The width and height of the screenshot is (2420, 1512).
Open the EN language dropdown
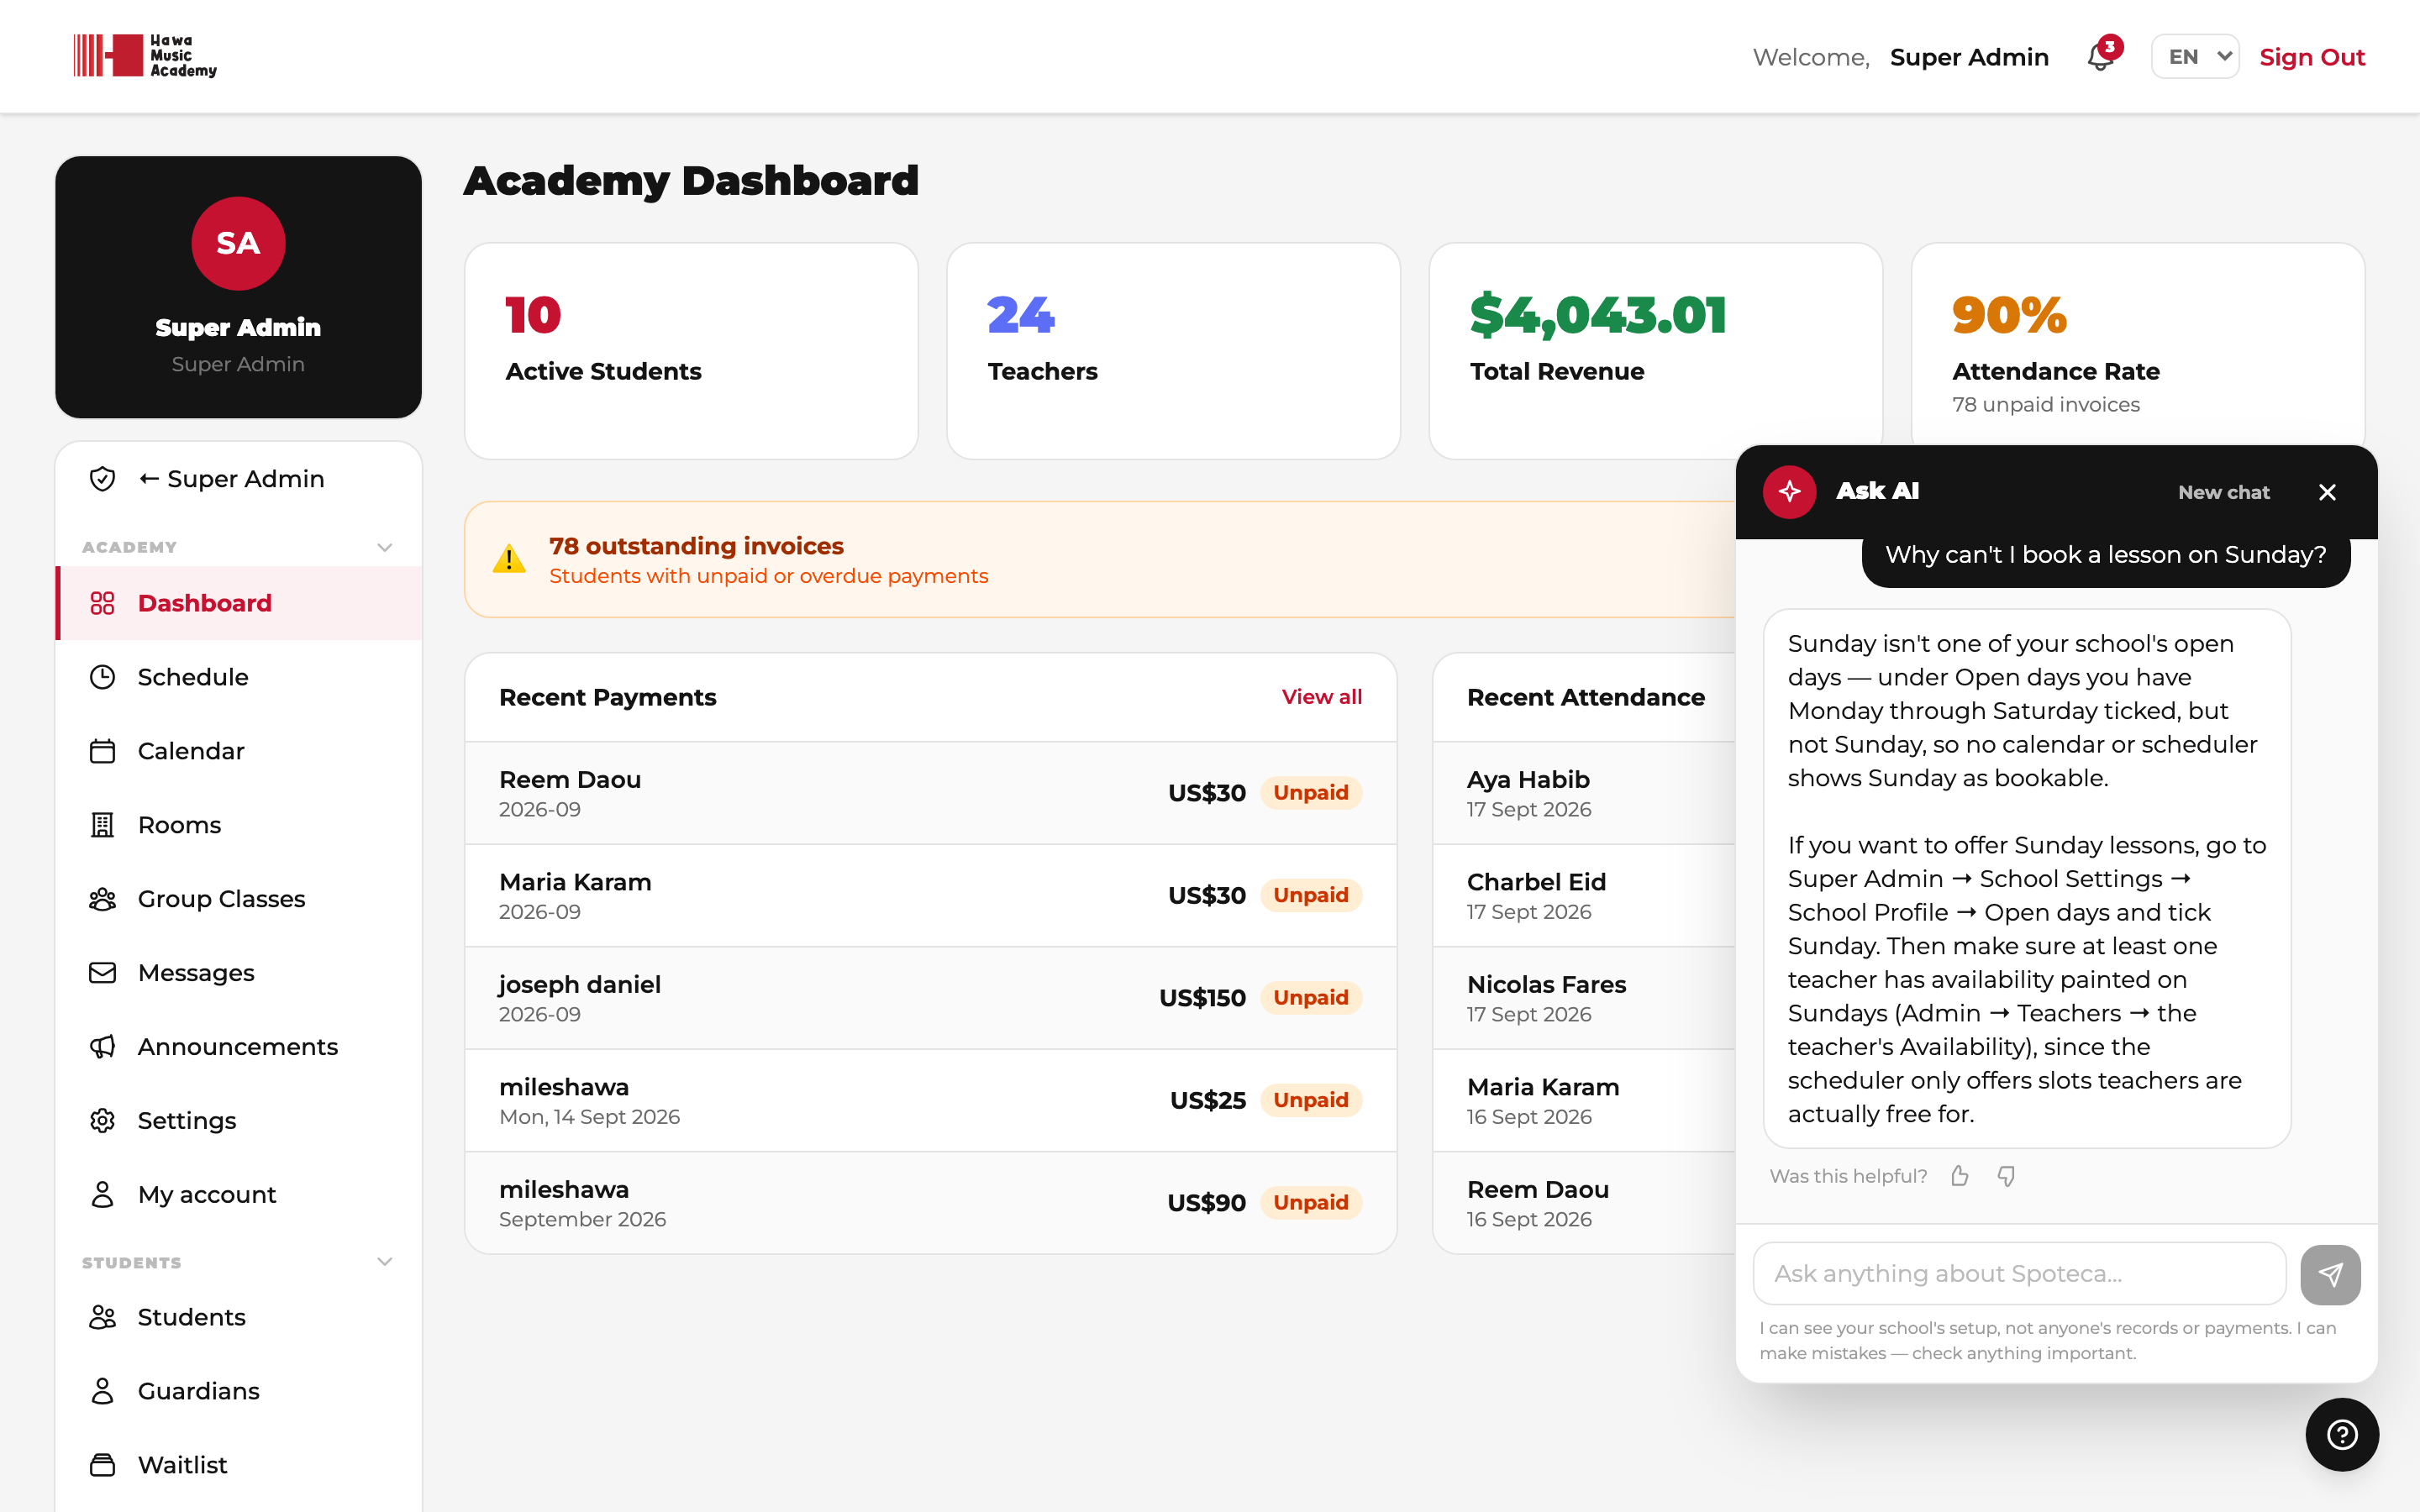click(x=2195, y=57)
